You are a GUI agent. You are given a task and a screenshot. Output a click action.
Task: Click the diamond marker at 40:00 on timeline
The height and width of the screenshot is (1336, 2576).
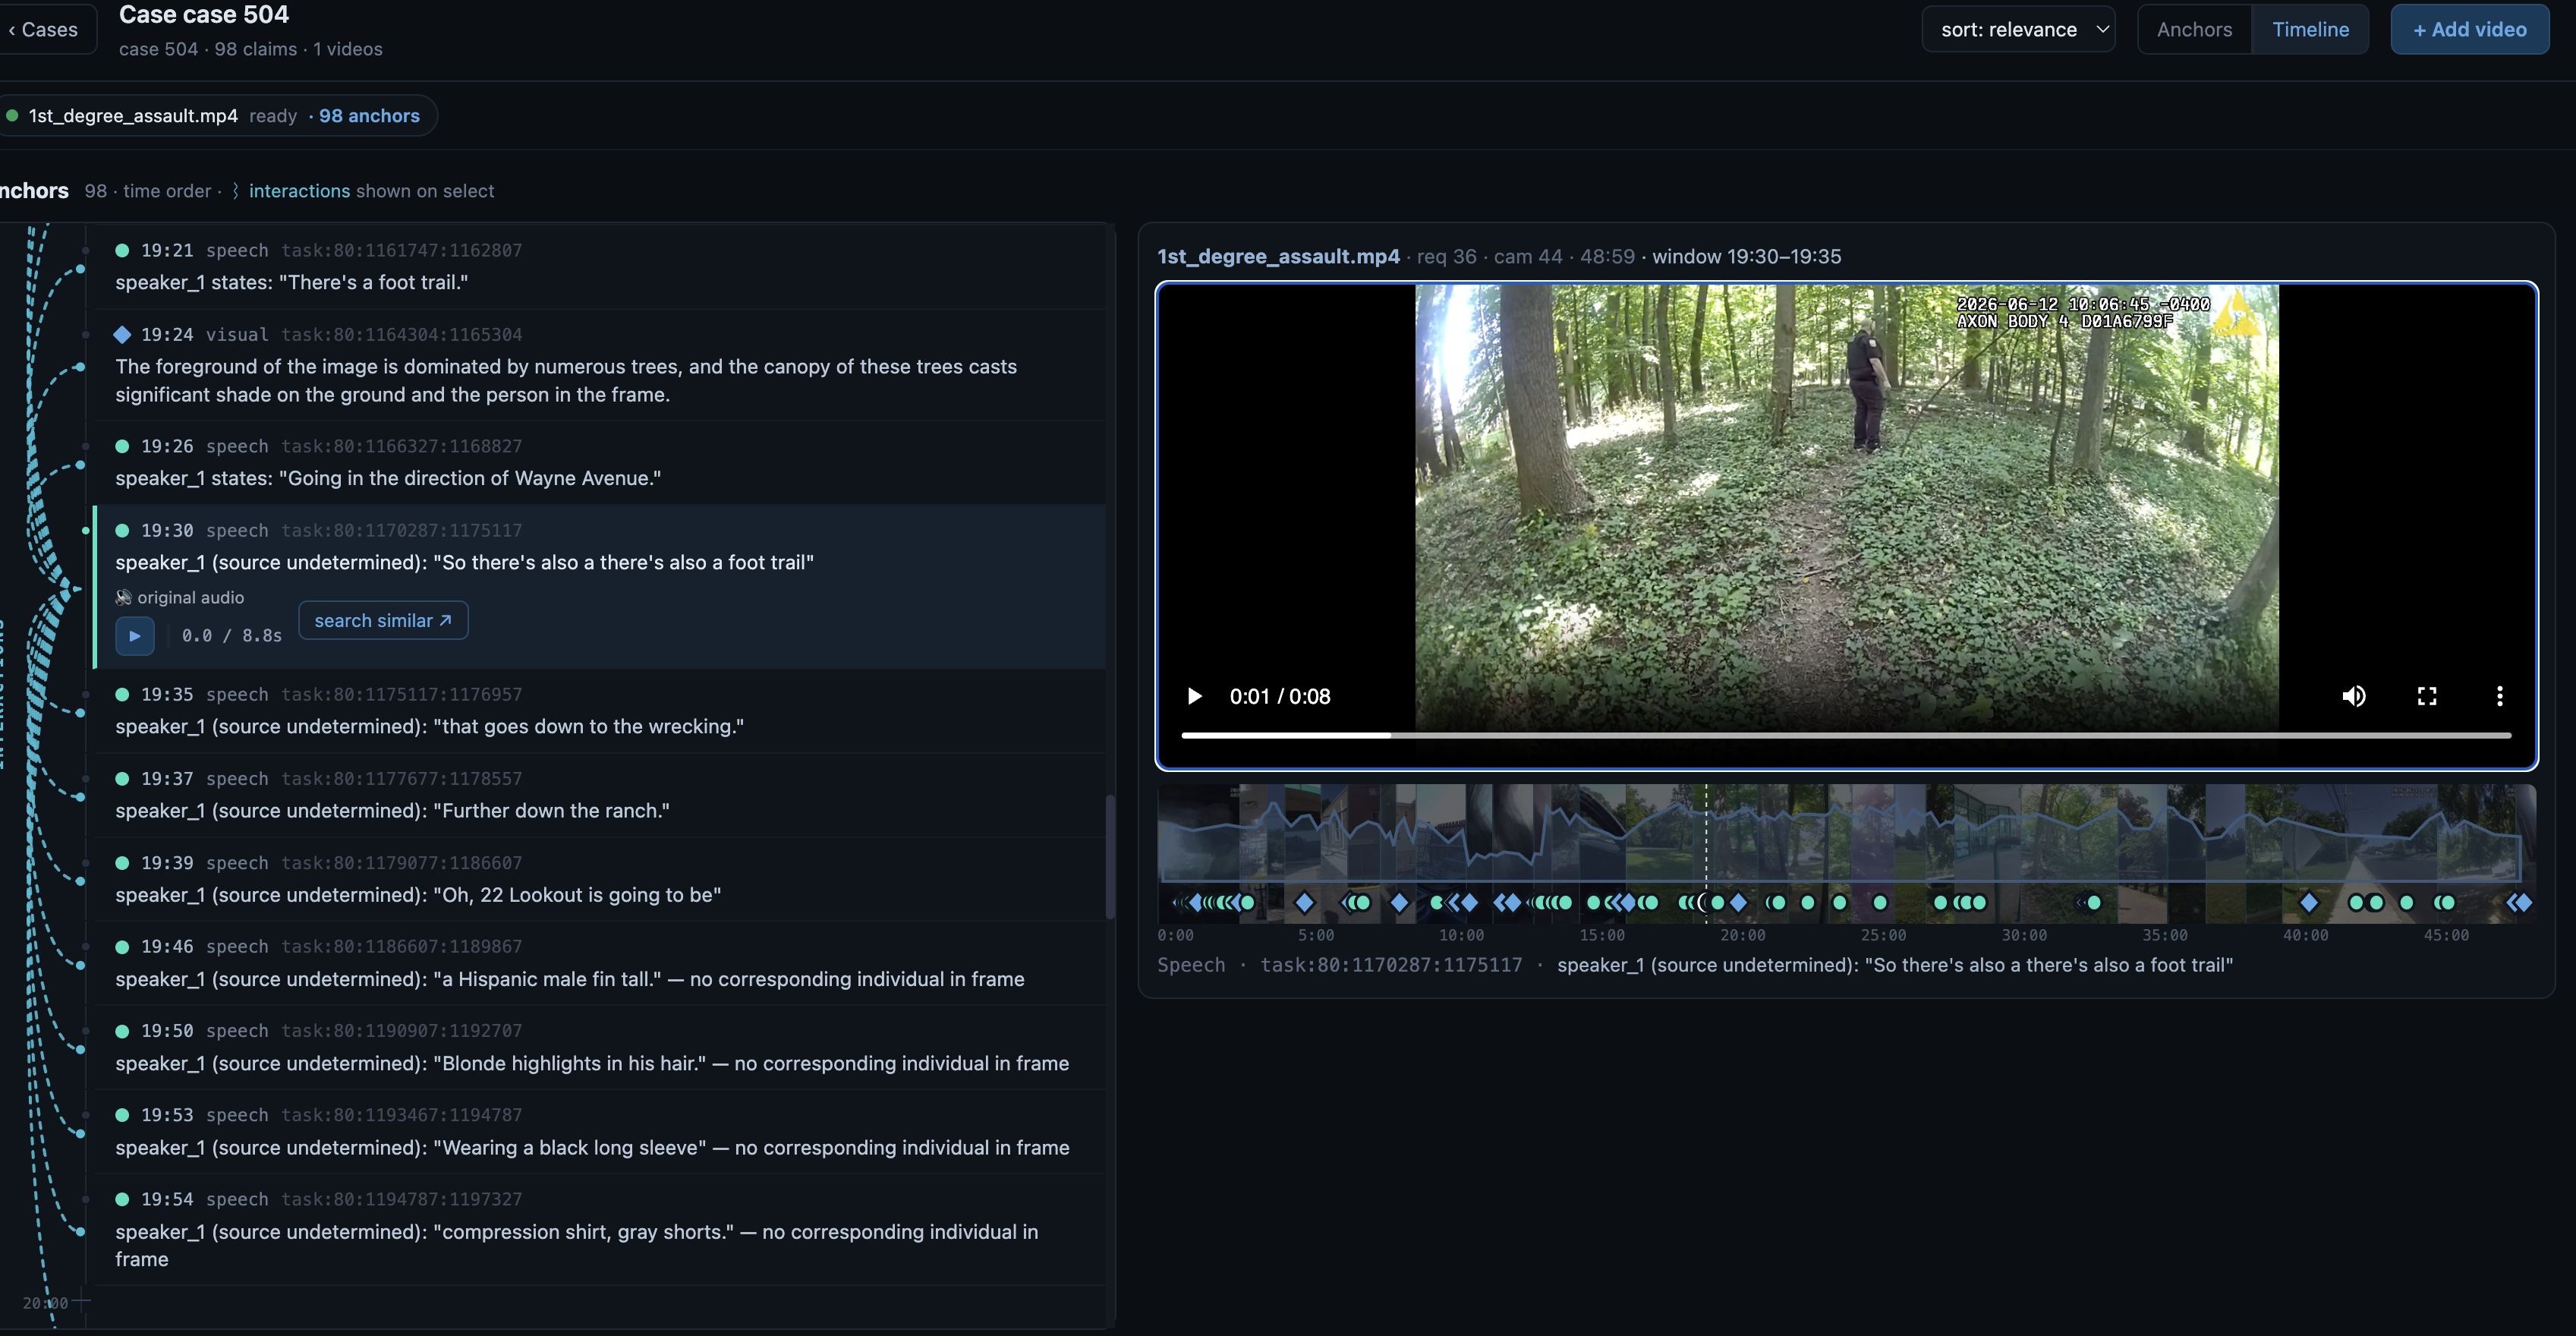(2309, 902)
